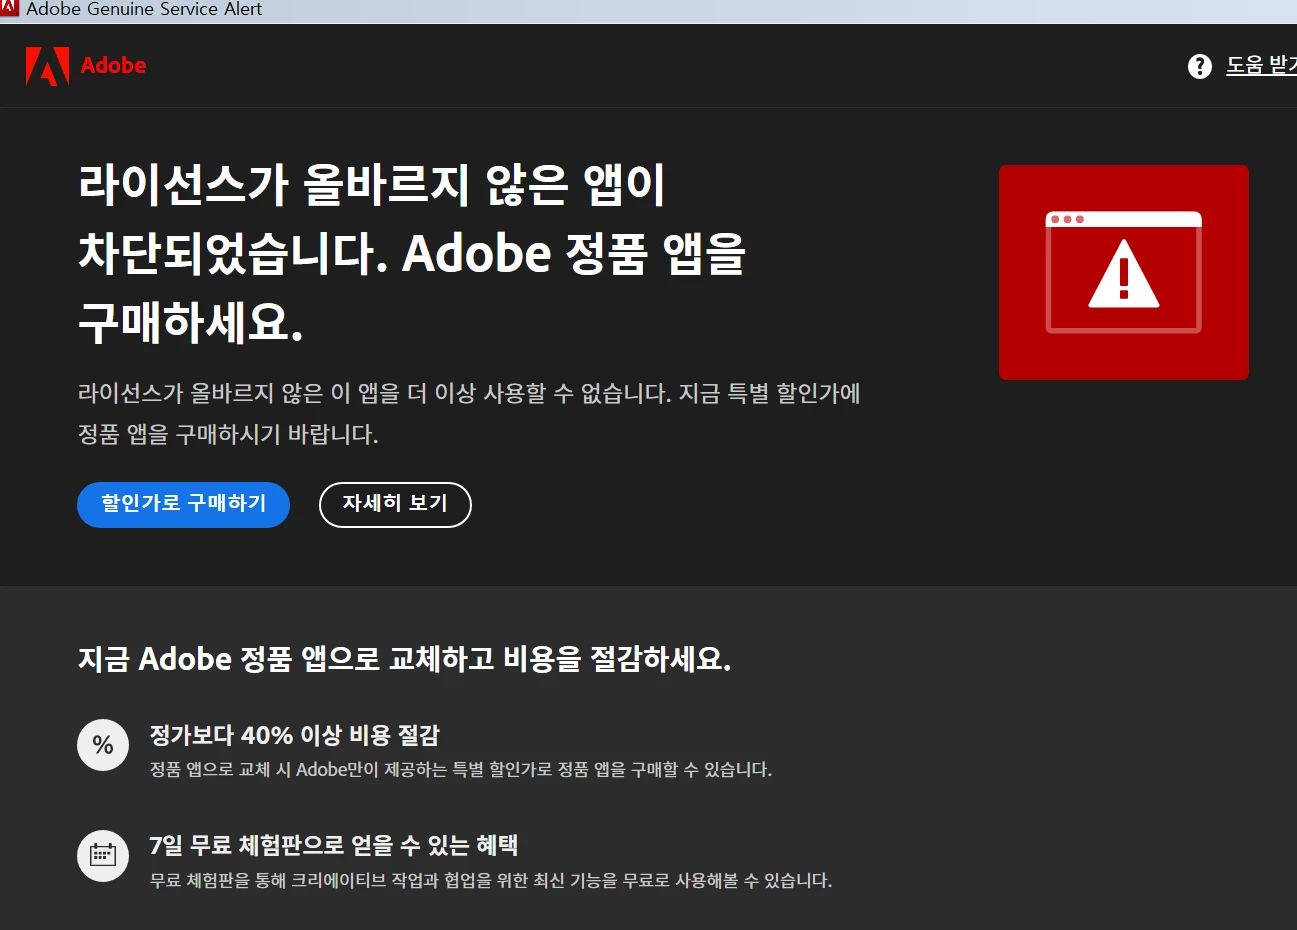
Task: Click the red warning window illustration
Action: tap(1123, 272)
